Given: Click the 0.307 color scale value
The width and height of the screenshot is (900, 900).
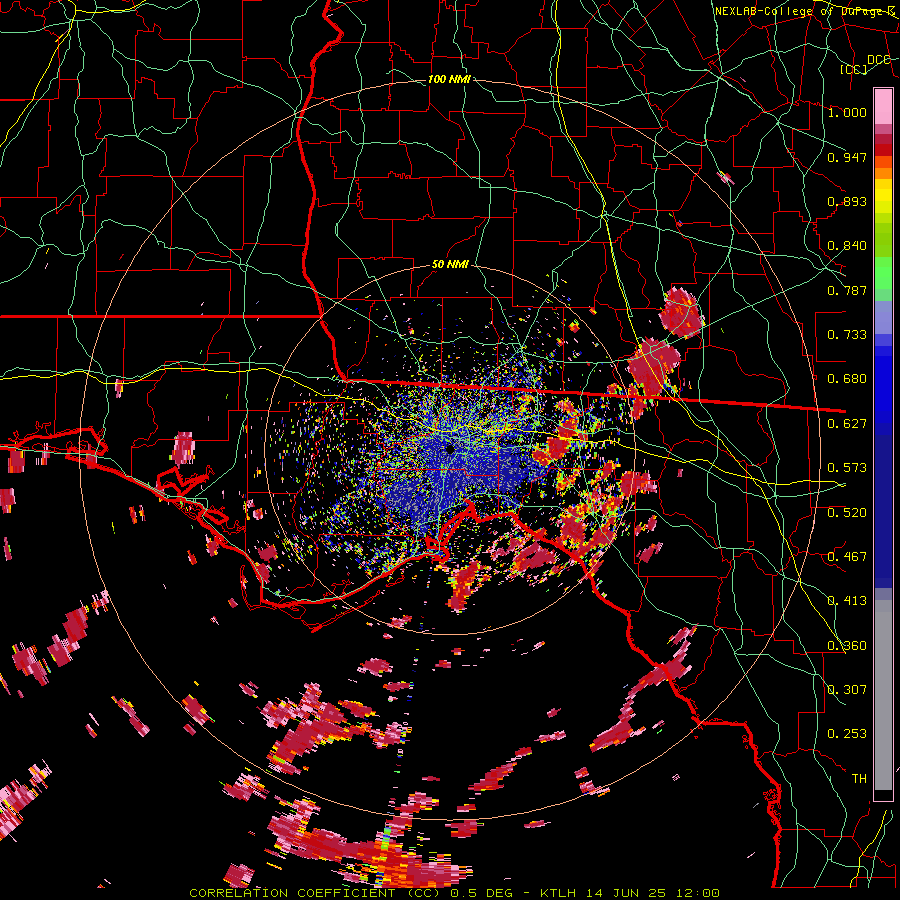Looking at the screenshot, I should point(847,690).
